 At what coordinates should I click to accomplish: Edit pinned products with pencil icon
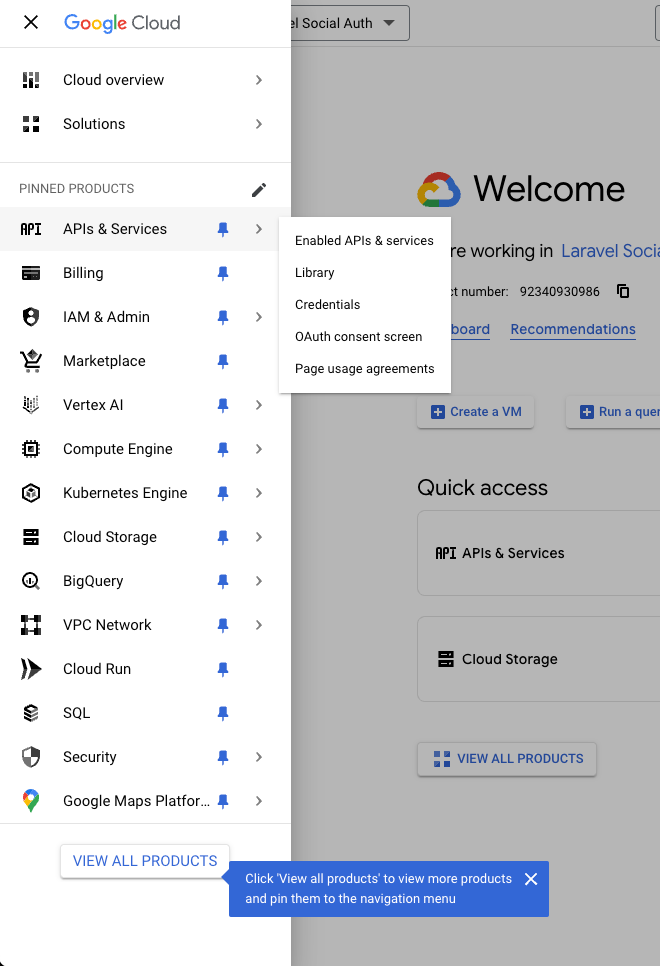[259, 190]
